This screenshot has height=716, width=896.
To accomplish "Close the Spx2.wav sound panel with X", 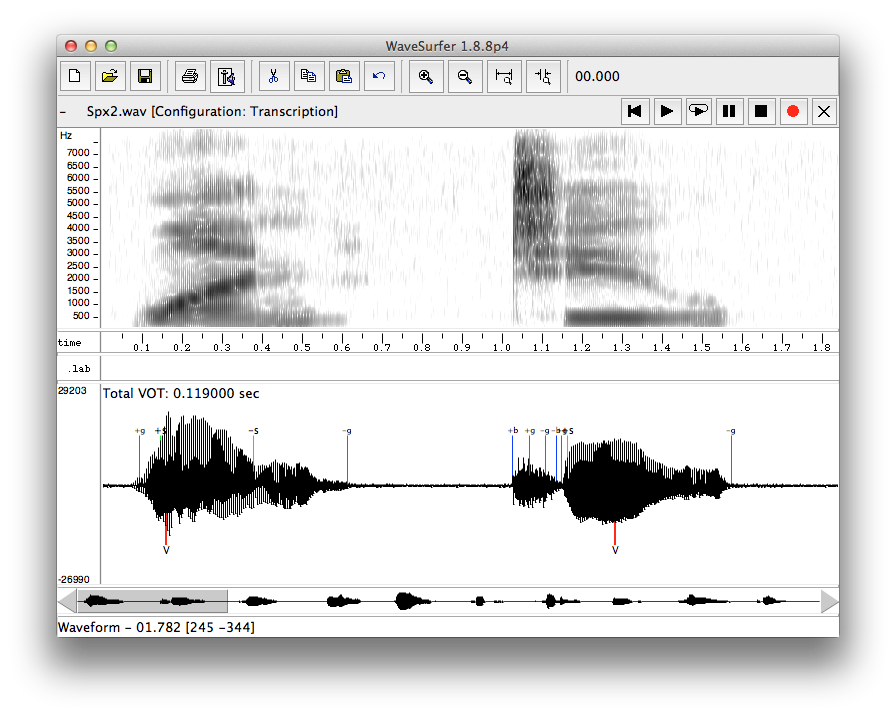I will (823, 111).
